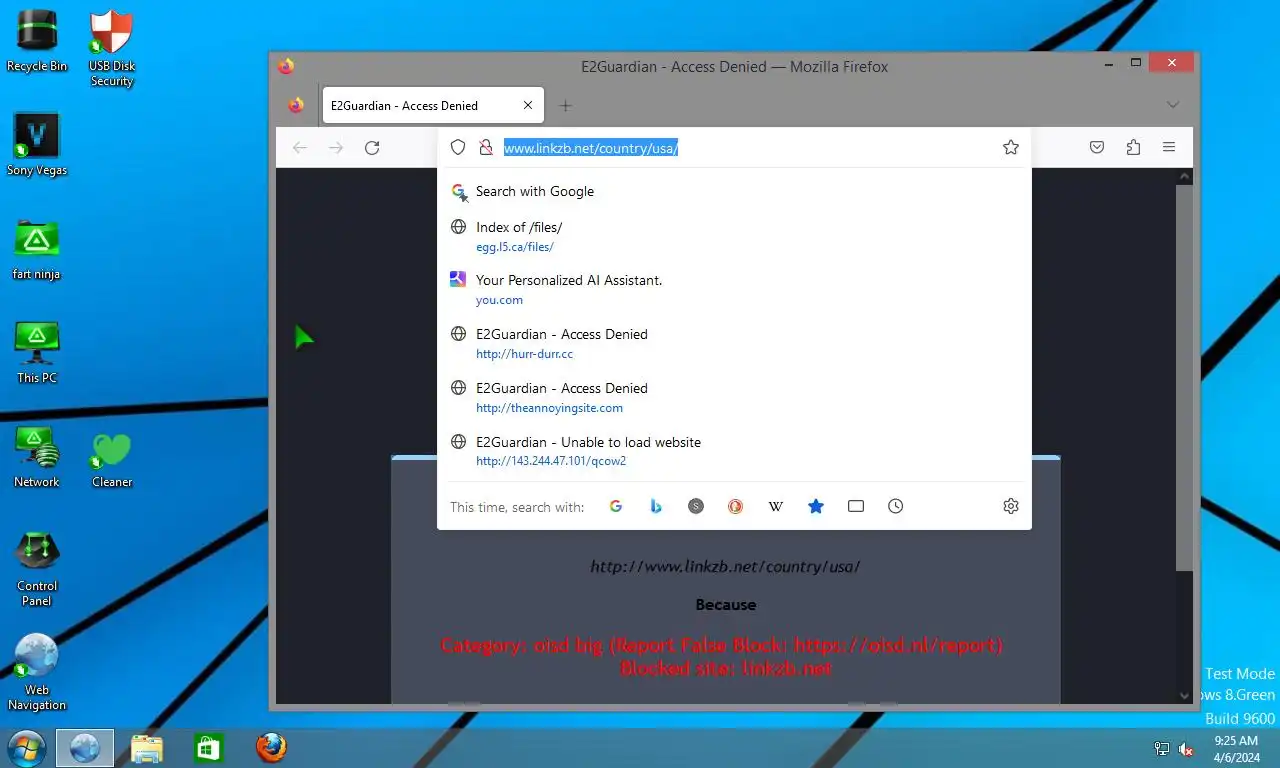Screen dimensions: 1280x768
Task: Bookmark this page with the star icon
Action: 1011,148
